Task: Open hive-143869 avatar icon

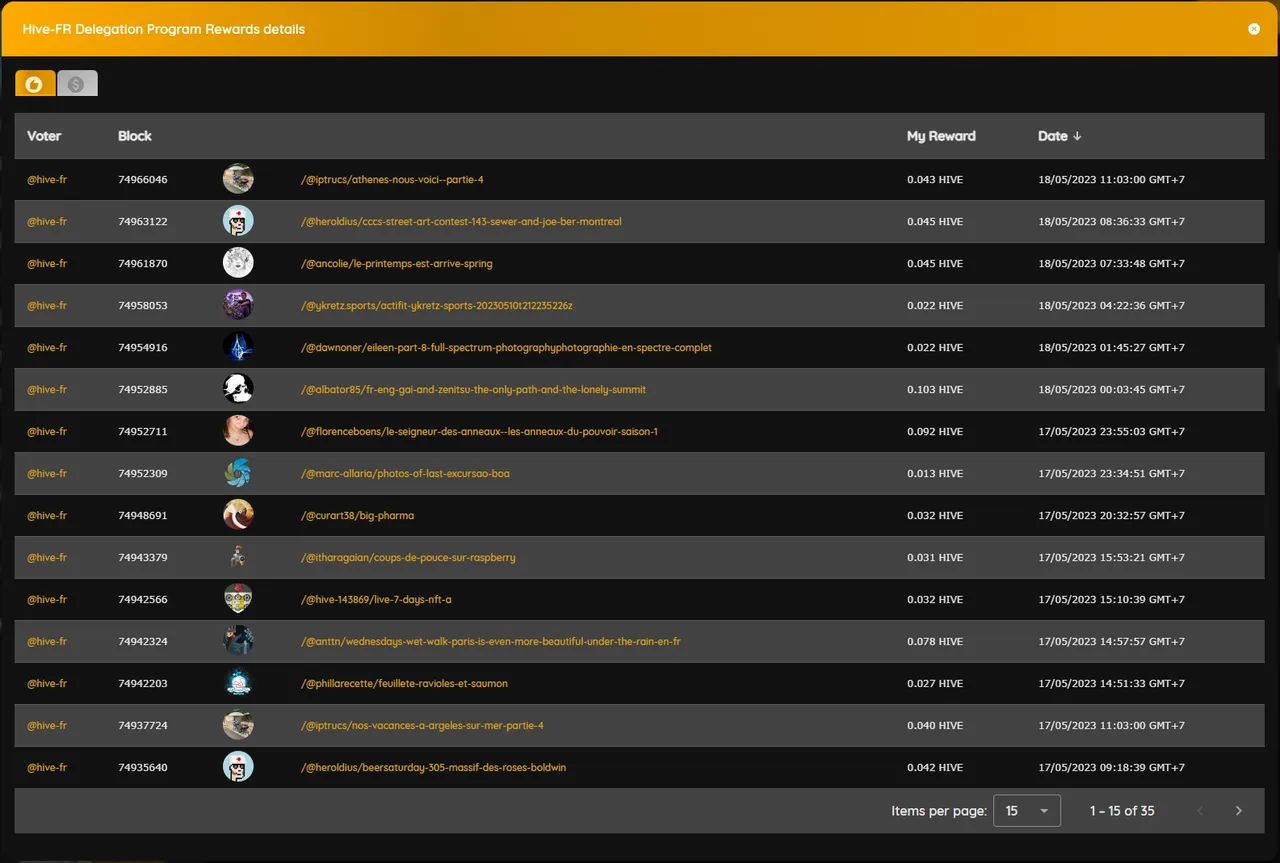Action: pos(238,599)
